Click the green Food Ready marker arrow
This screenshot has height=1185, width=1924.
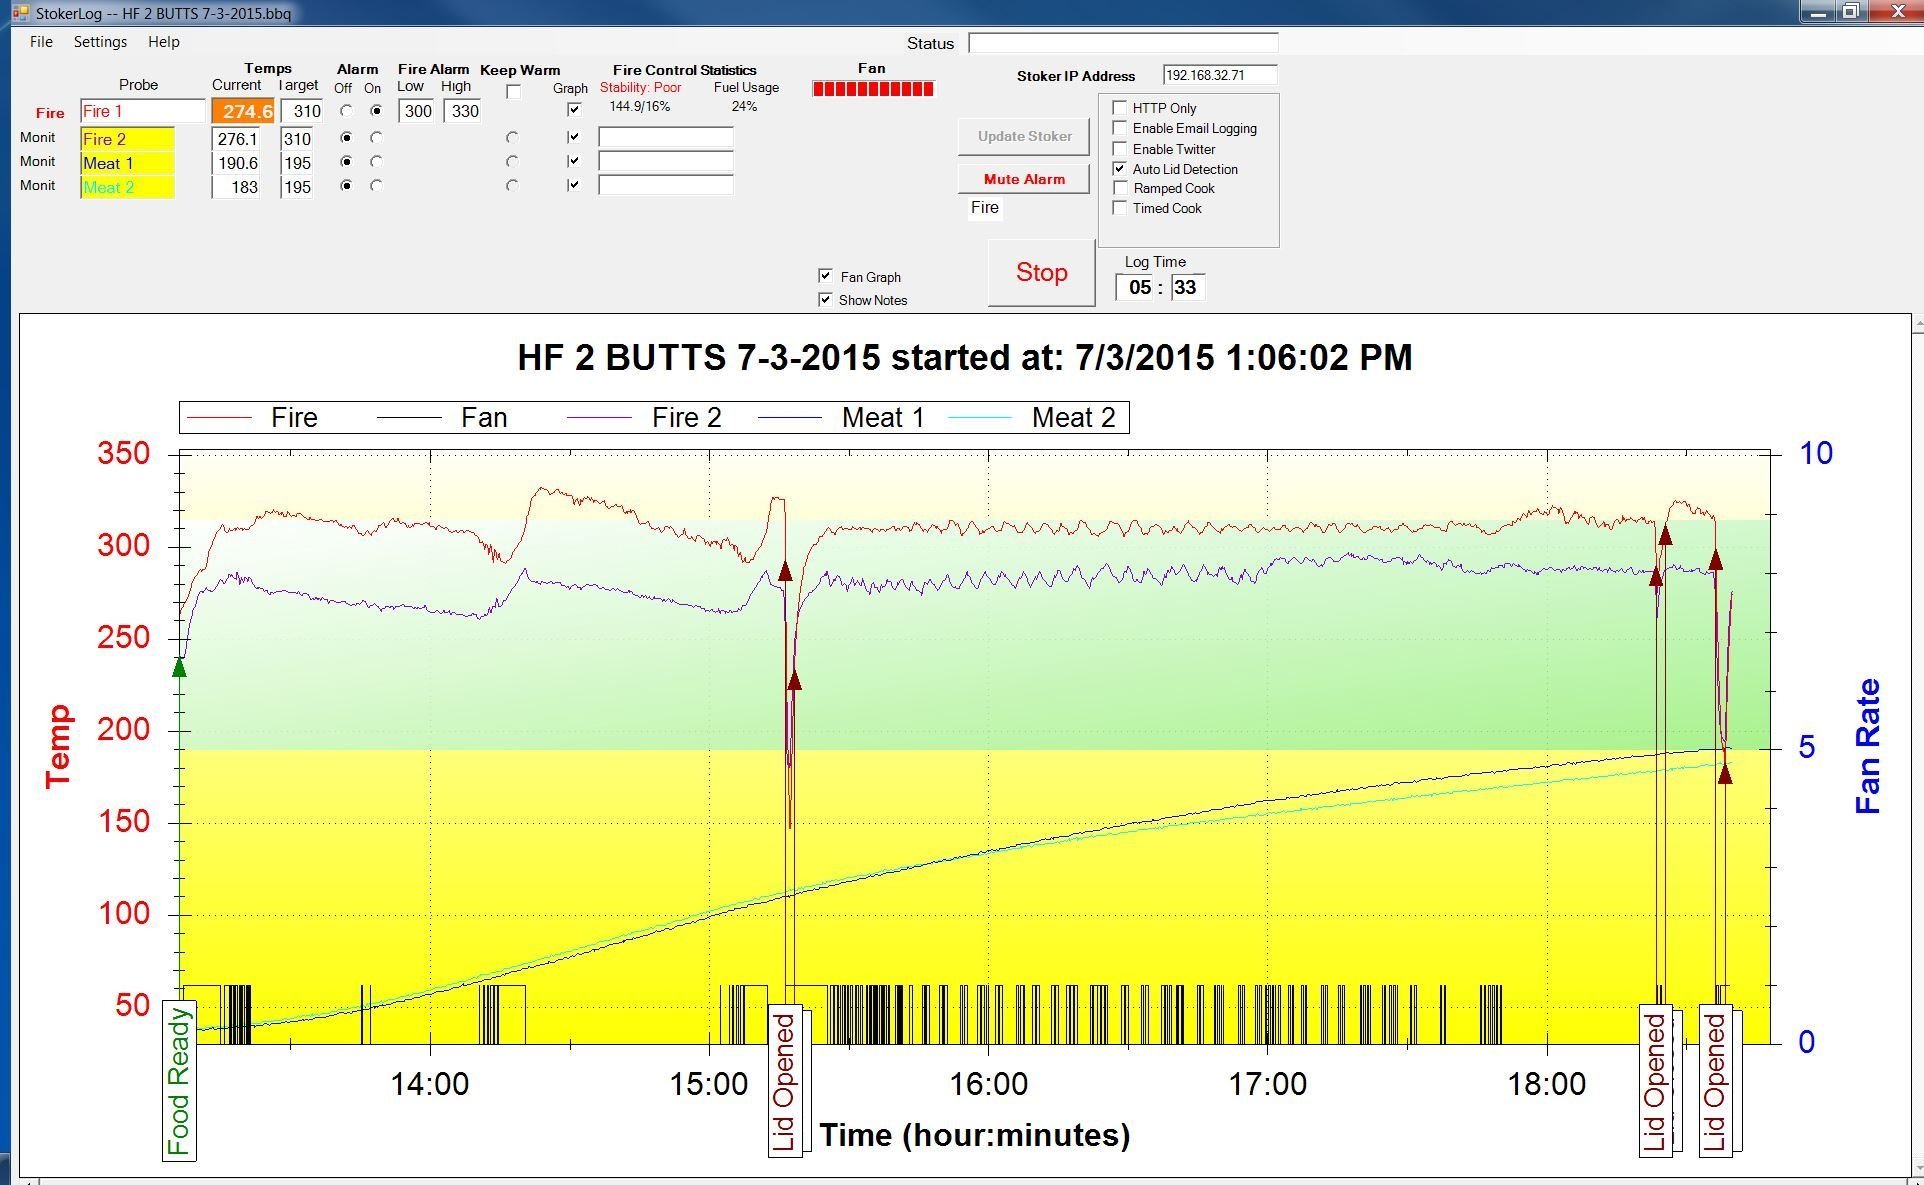(x=180, y=667)
